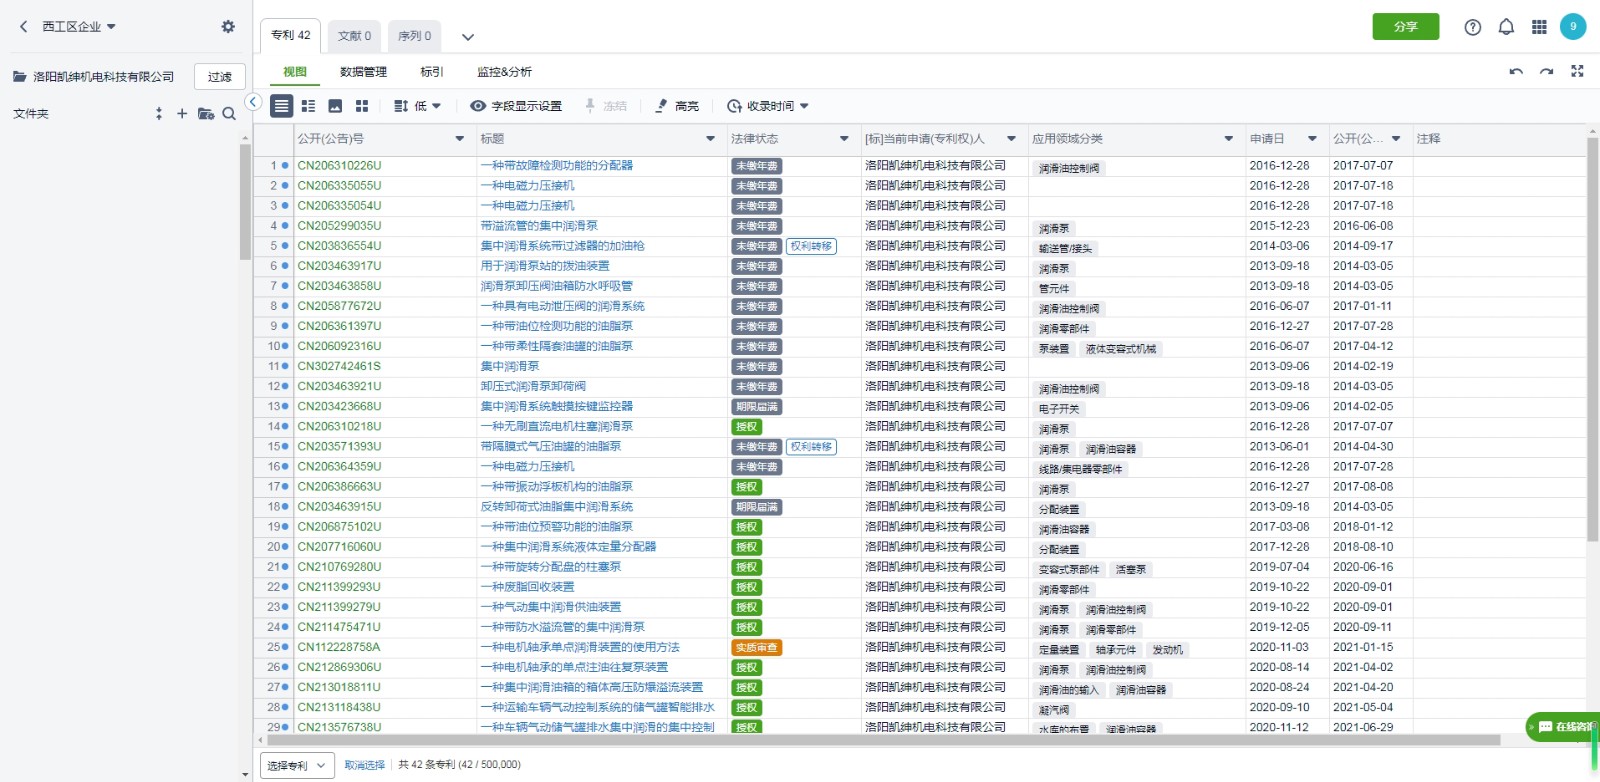The height and width of the screenshot is (782, 1600).
Task: Open the help question mark icon
Action: tap(1473, 27)
